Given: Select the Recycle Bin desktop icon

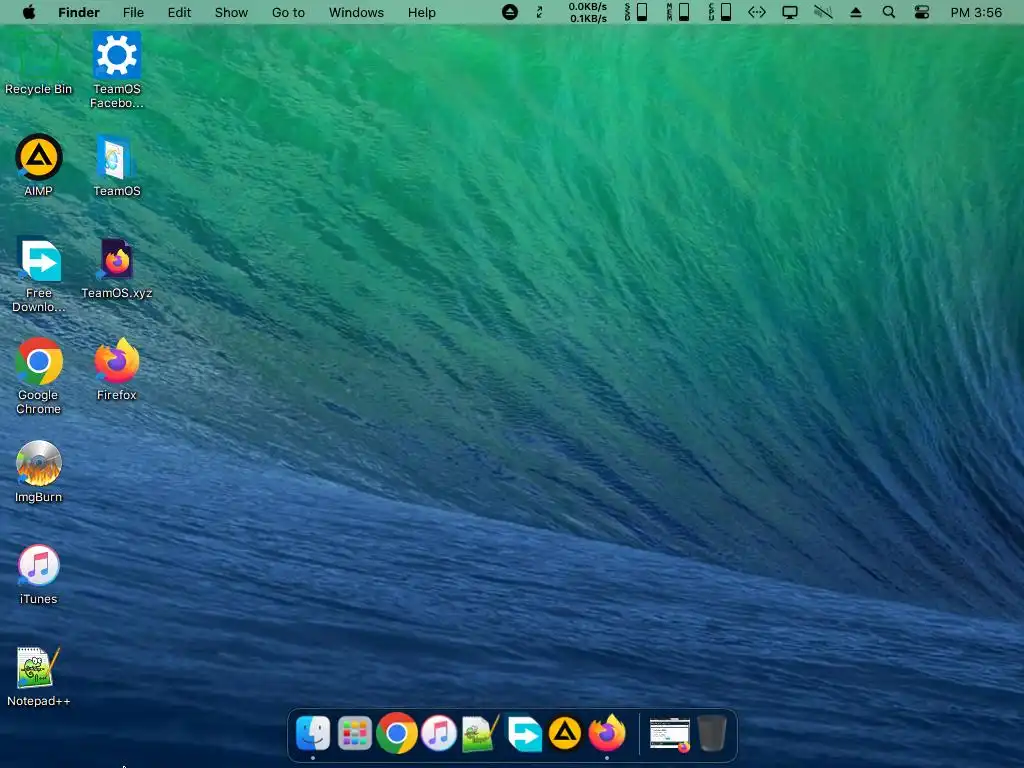Looking at the screenshot, I should (39, 64).
